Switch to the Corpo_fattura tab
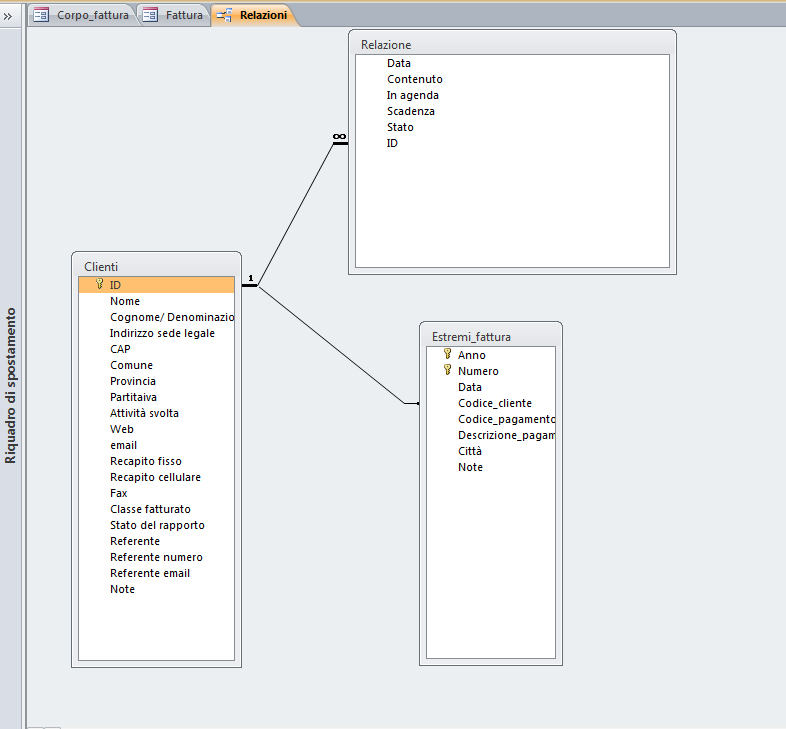Screen dimensions: 786x729 coord(82,15)
